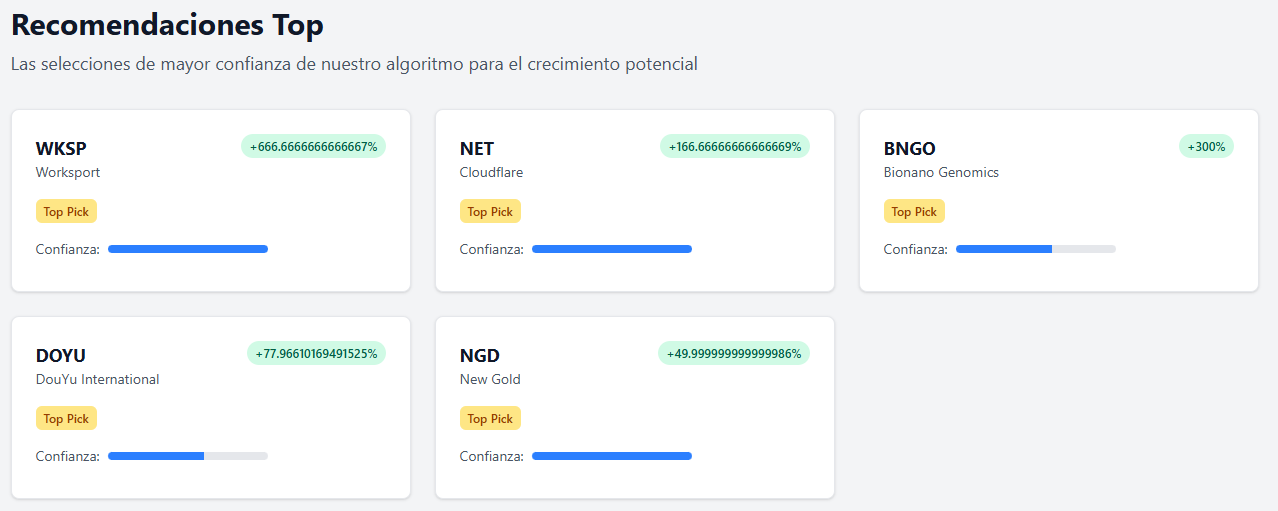
Task: Click Top Pick tag on DouYu International card
Action: point(66,419)
